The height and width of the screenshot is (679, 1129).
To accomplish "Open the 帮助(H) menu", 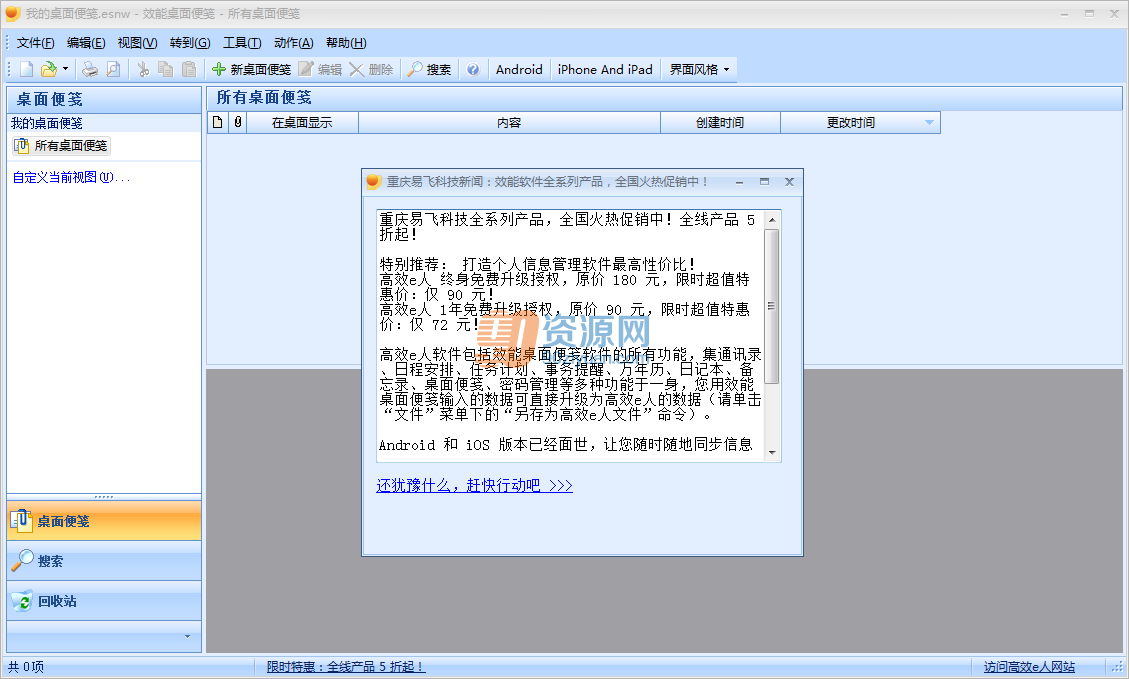I will click(346, 42).
